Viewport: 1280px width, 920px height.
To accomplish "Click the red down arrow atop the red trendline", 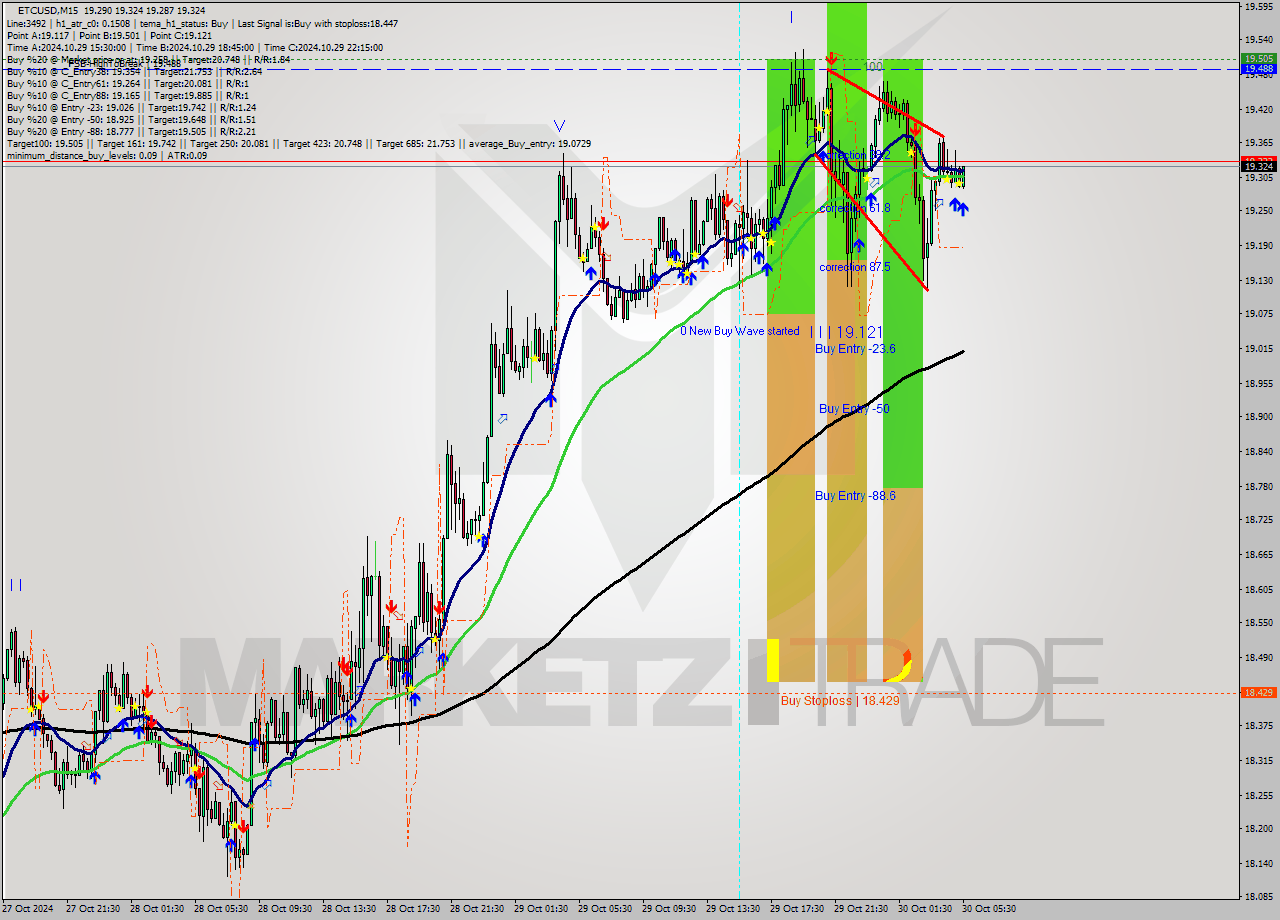I will (x=832, y=59).
